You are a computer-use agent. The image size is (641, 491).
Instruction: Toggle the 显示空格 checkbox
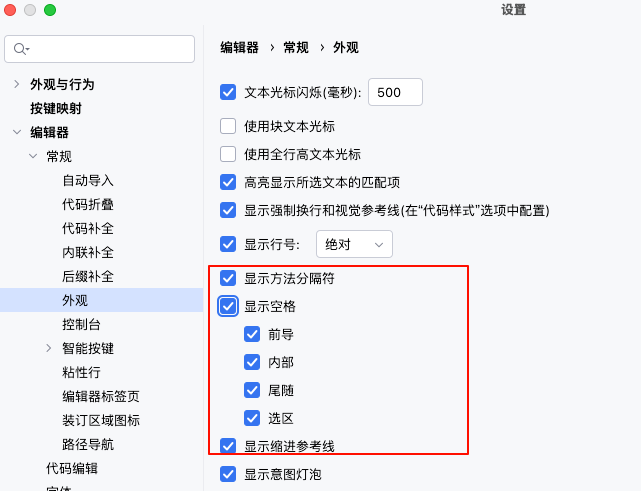pyautogui.click(x=228, y=306)
